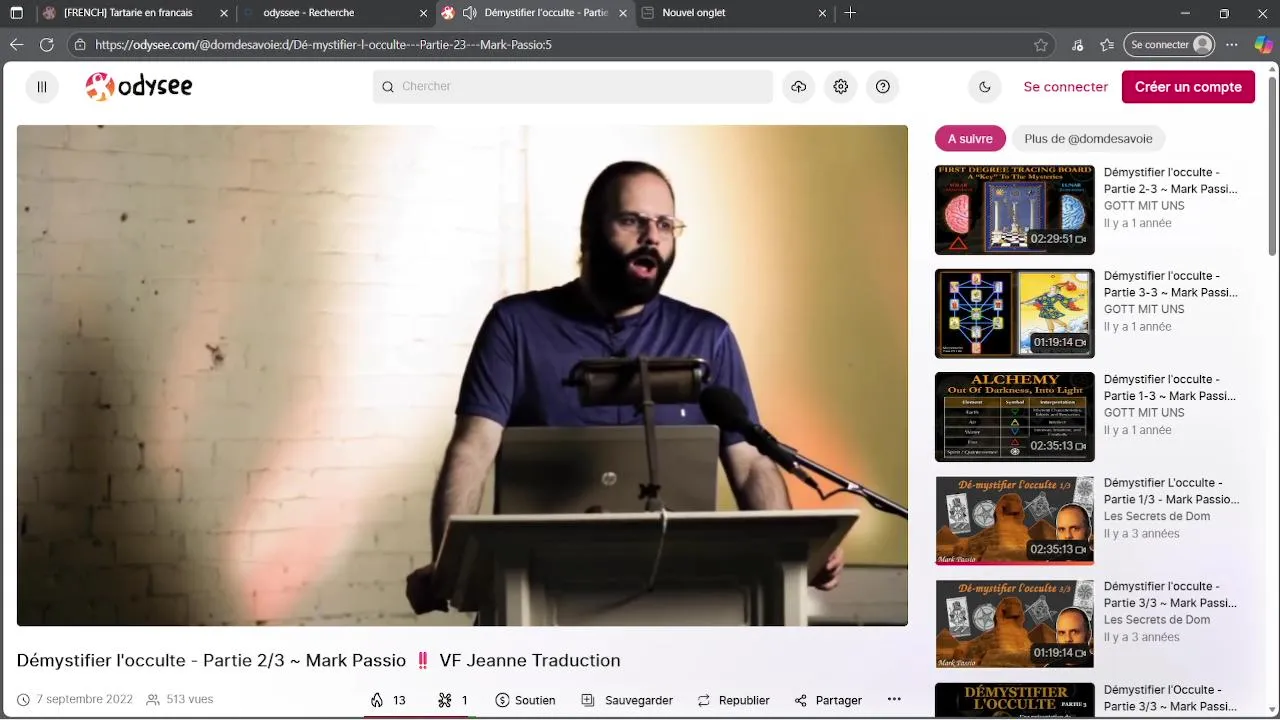Reload the page with refresh icon
This screenshot has height=720, width=1280.
click(x=46, y=45)
